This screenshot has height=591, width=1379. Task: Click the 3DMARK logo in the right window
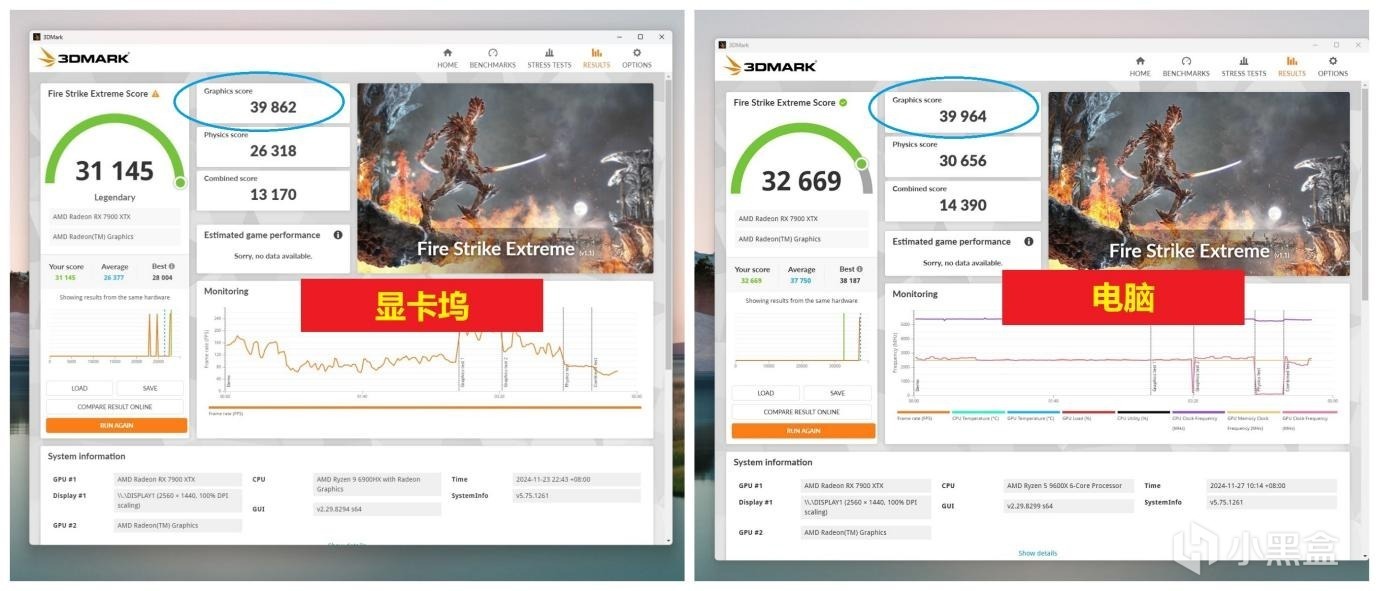771,66
